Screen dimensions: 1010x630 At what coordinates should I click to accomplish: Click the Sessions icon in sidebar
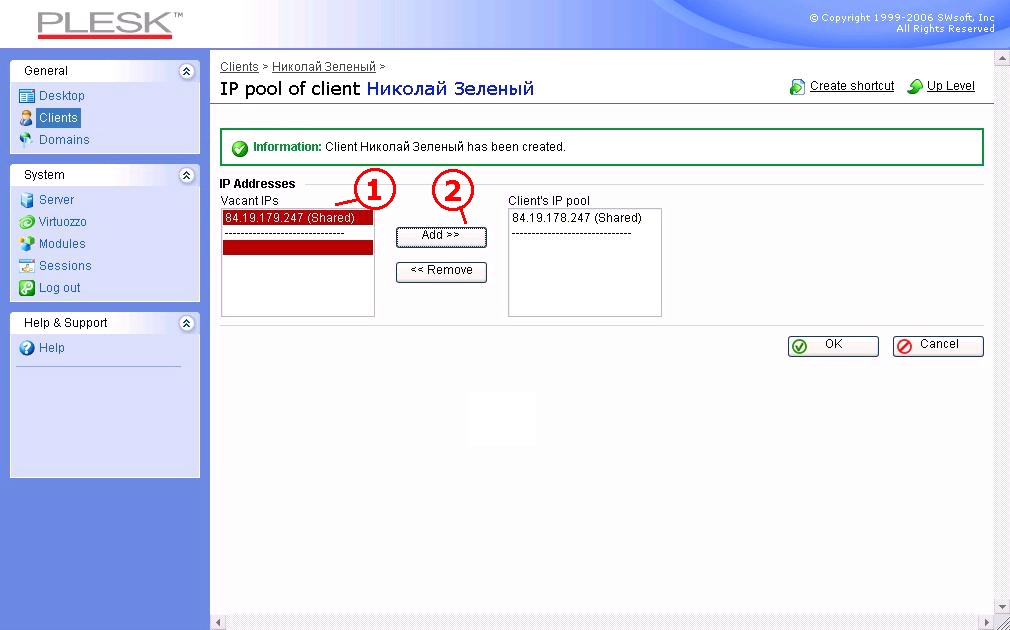point(27,266)
